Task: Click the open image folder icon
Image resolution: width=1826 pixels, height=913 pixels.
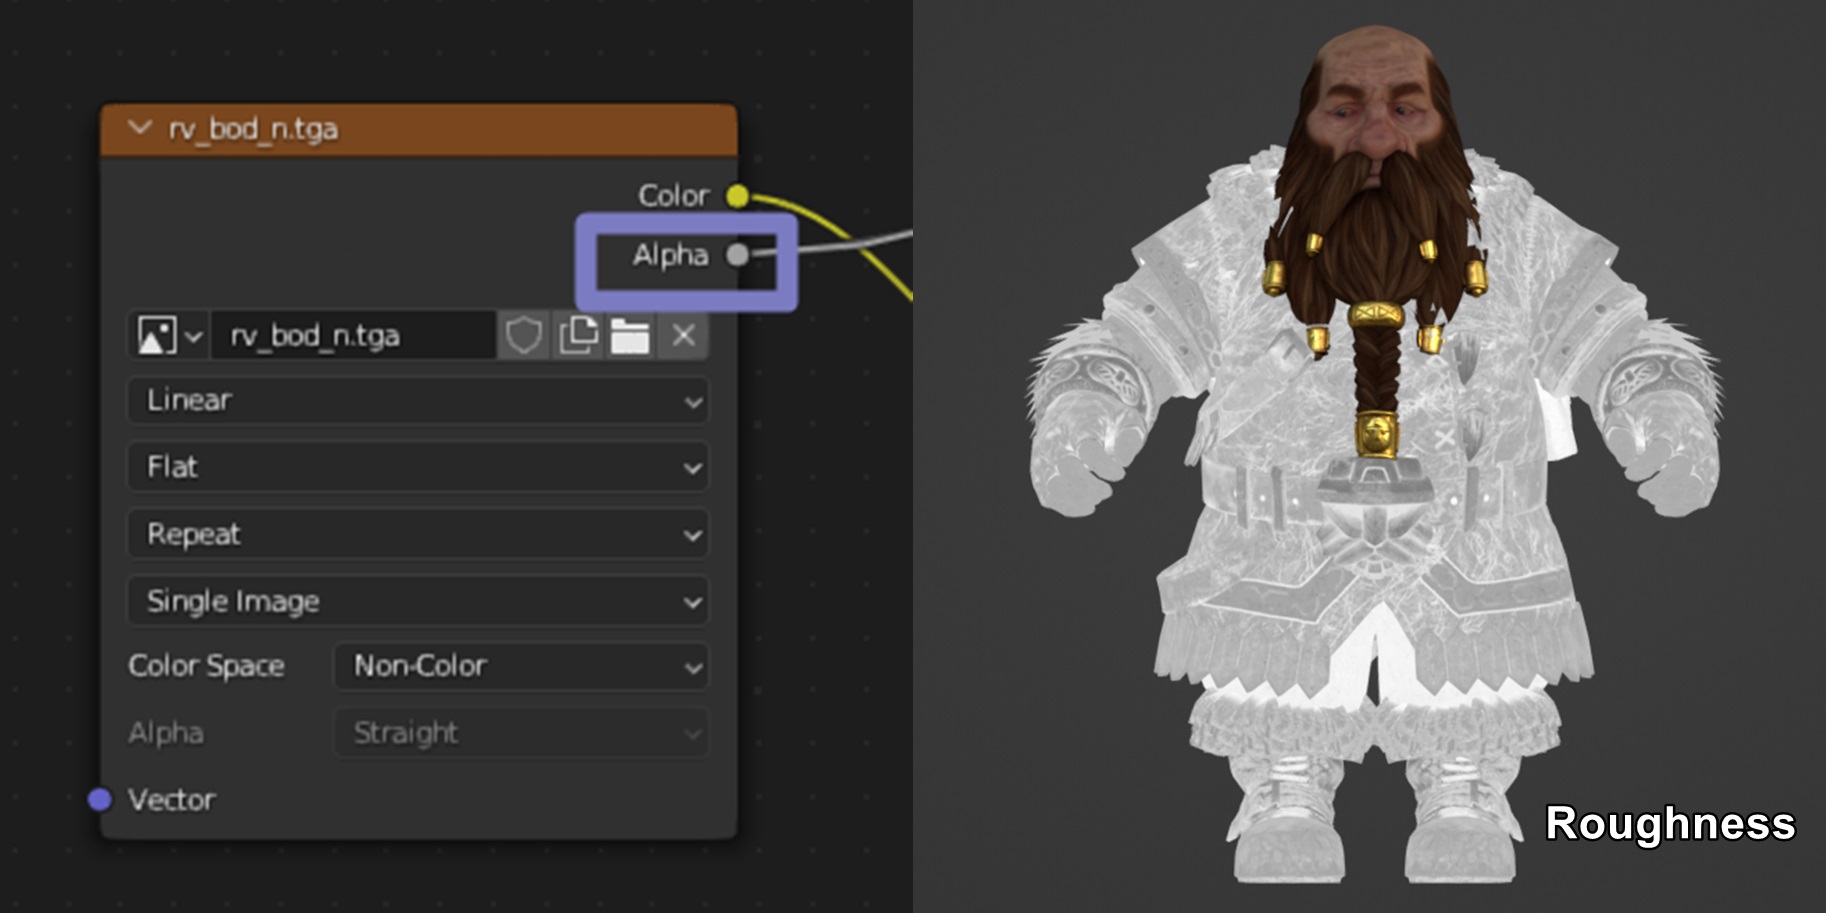Action: 630,336
